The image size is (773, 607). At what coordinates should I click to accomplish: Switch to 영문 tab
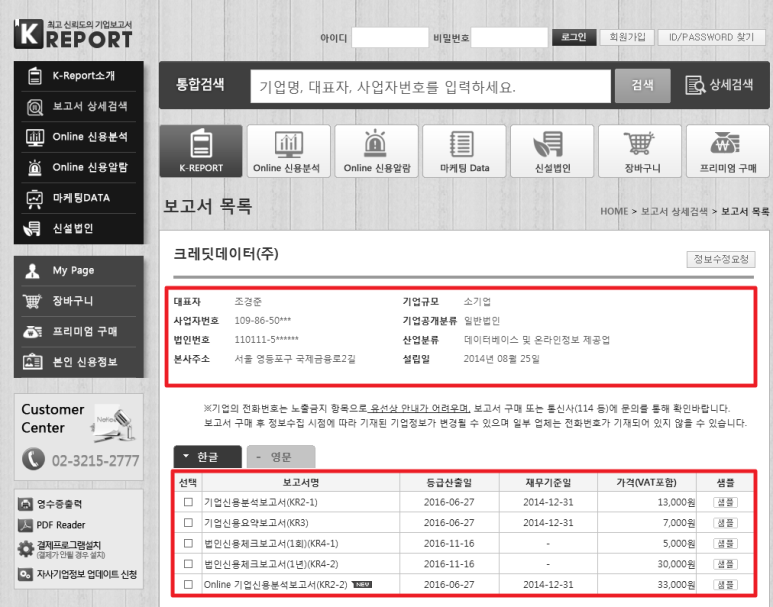click(281, 457)
